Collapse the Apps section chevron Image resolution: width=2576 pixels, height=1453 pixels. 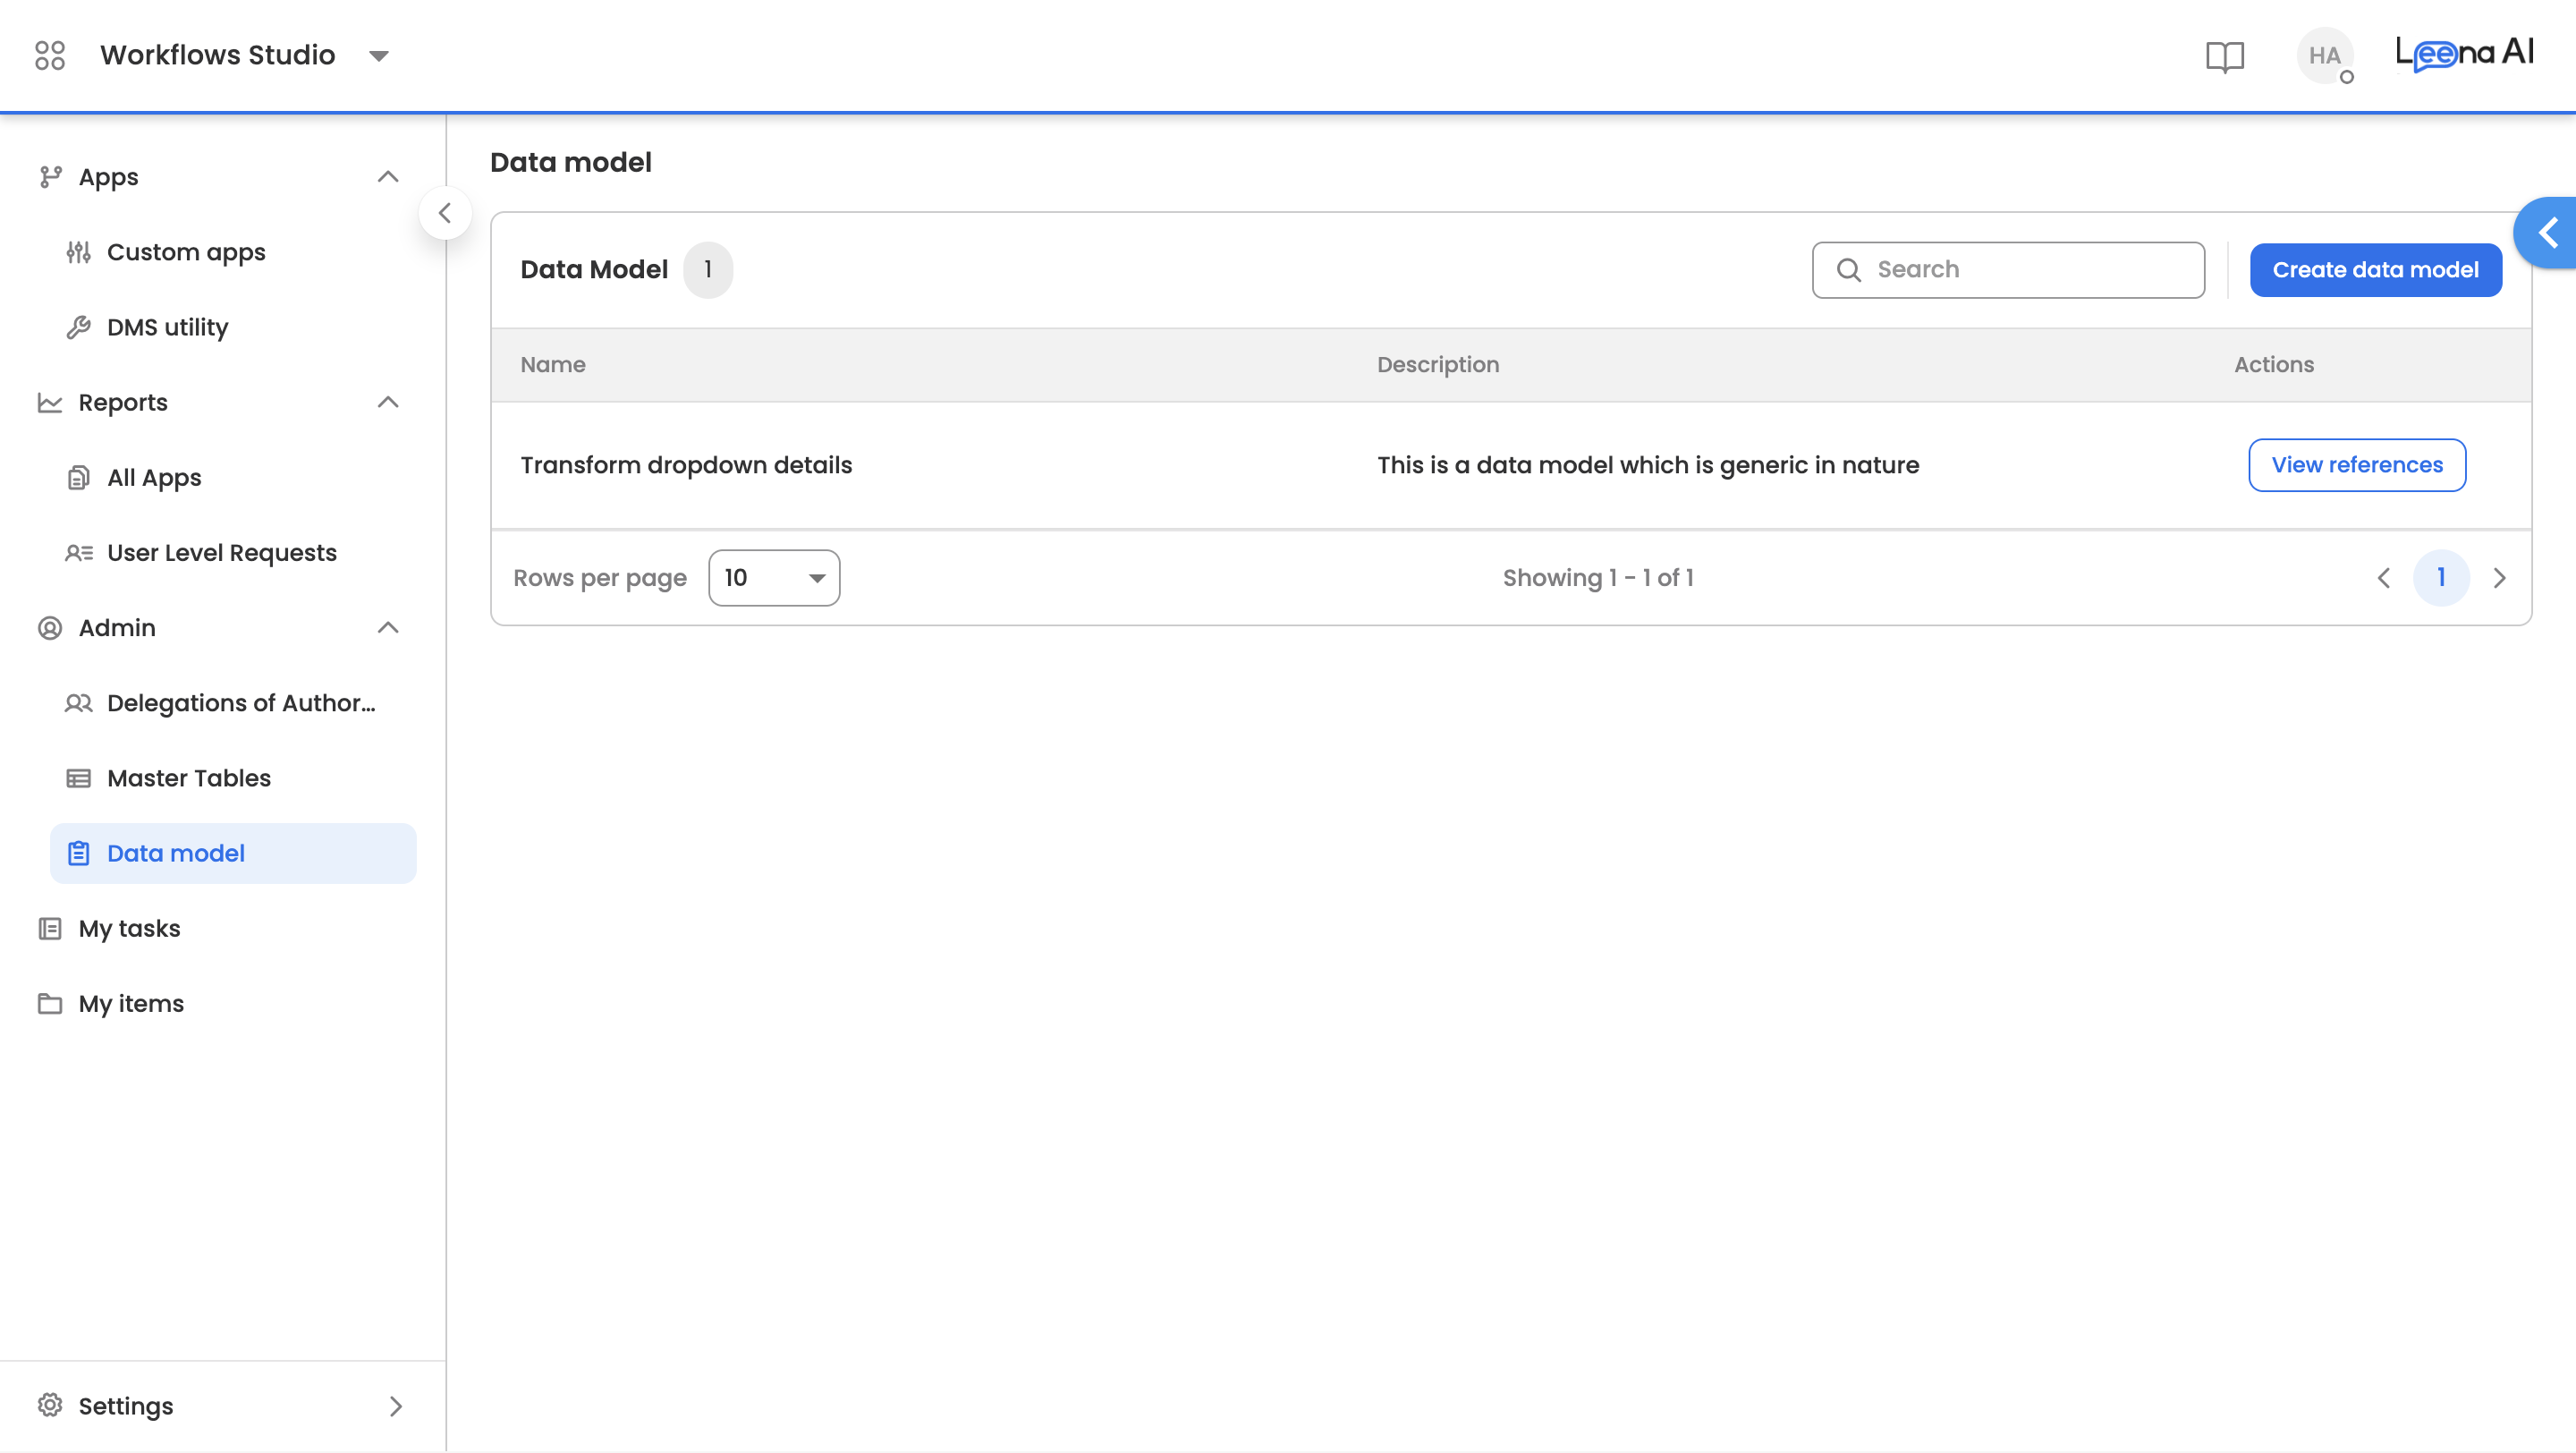[x=388, y=177]
